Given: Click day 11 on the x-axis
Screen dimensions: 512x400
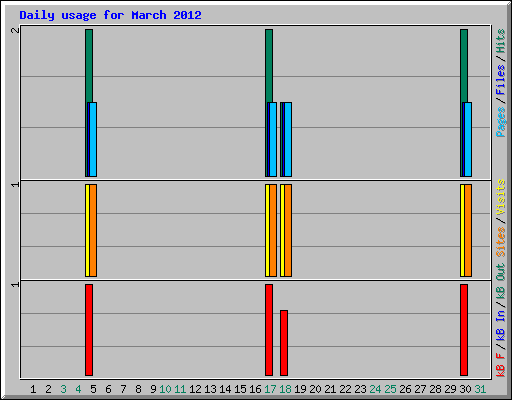Looking at the screenshot, I should (x=180, y=389).
